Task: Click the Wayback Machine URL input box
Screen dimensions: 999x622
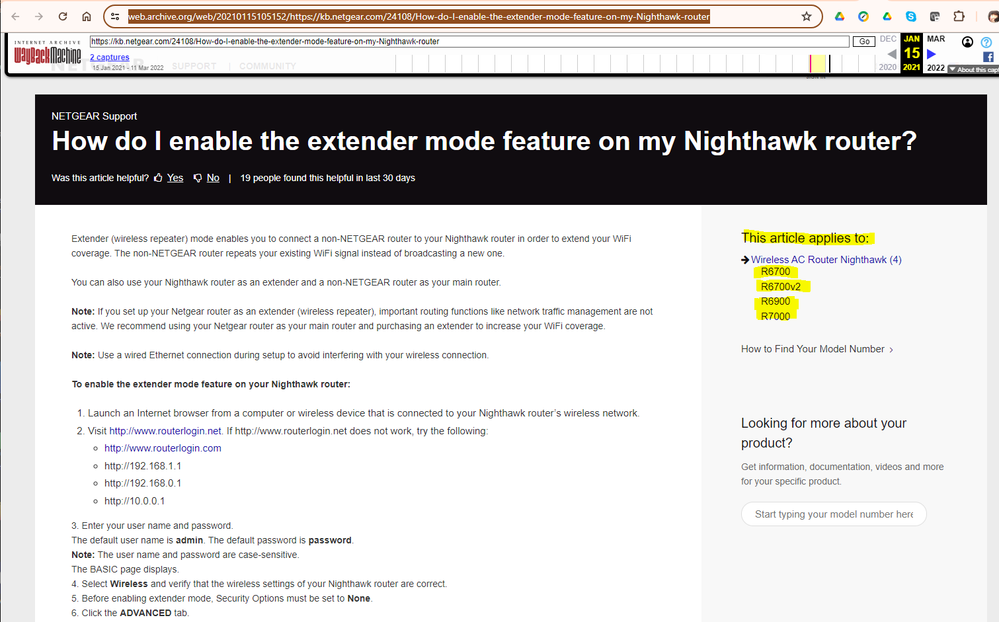Action: pyautogui.click(x=468, y=41)
